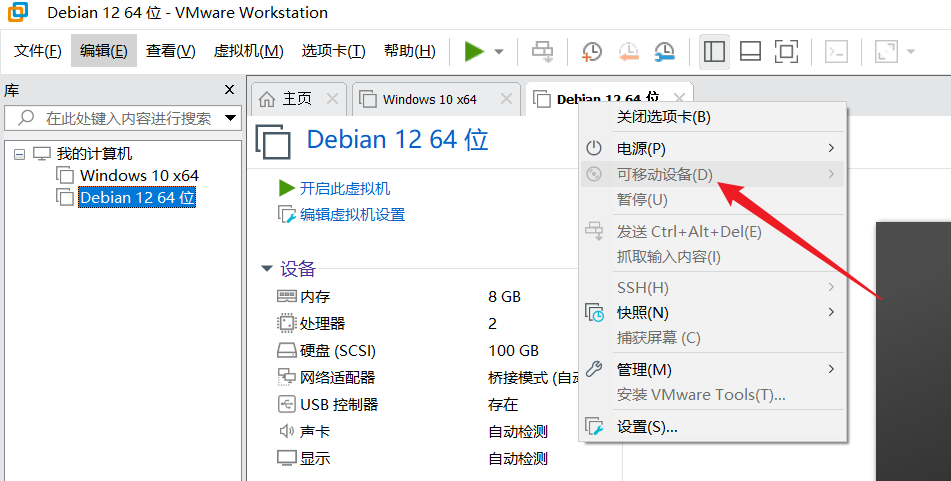Open the 电源(P) submenu
This screenshot has width=951, height=481.
[x=713, y=149]
